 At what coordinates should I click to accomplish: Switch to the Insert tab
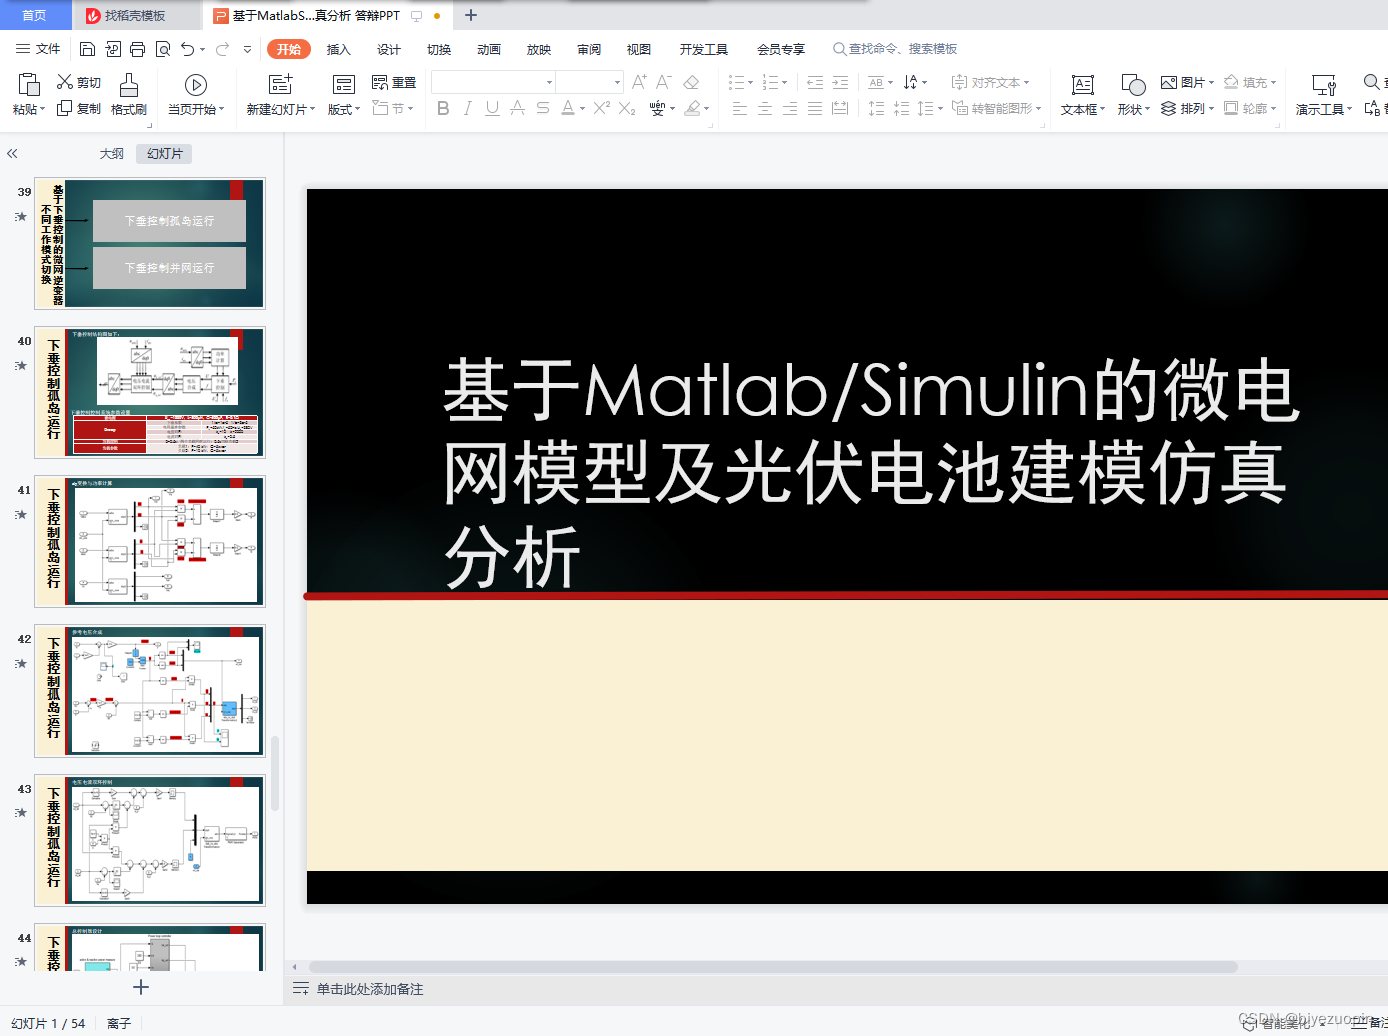(339, 49)
